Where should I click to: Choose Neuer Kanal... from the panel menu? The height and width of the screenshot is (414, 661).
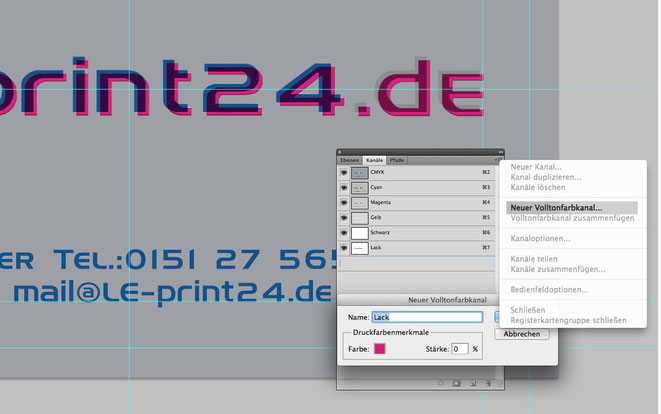point(536,167)
